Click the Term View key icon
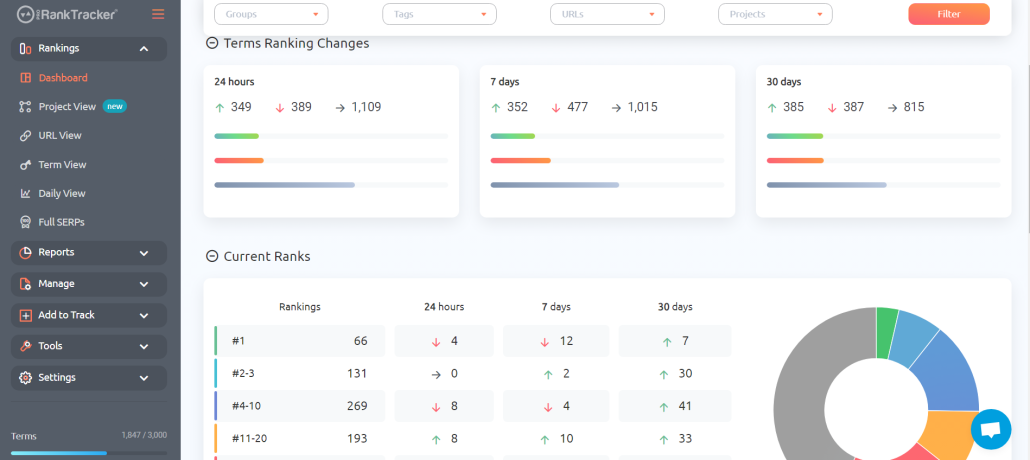Image resolution: width=1030 pixels, height=460 pixels. coord(26,165)
